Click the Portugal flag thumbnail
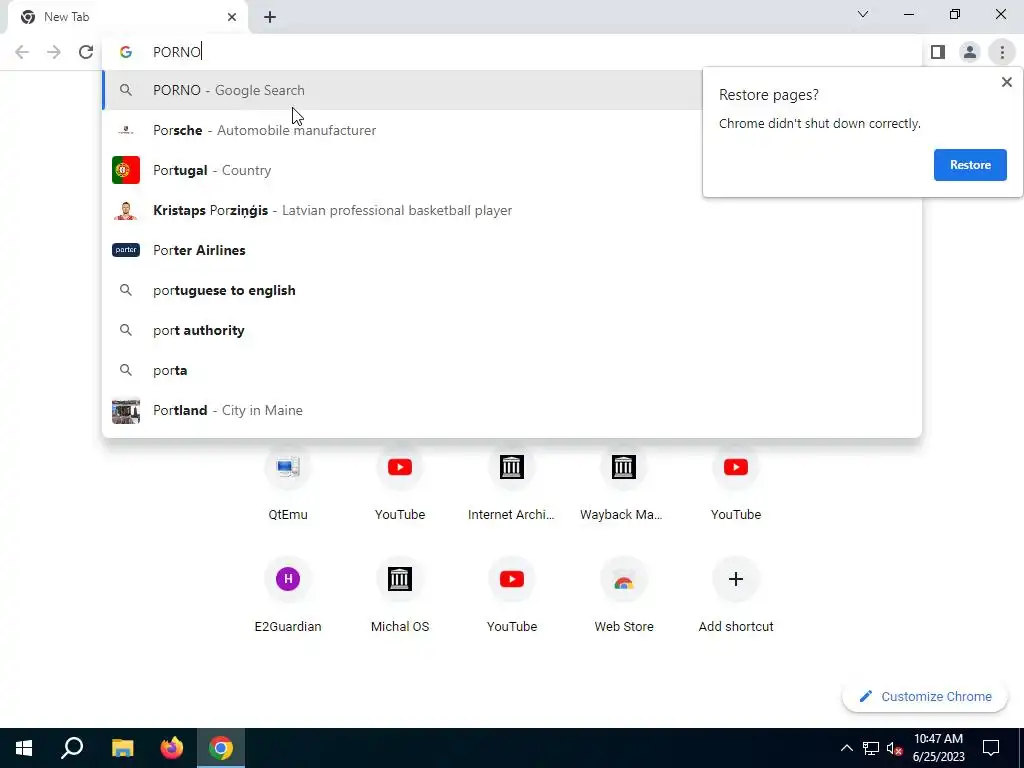This screenshot has width=1024, height=768. 126,170
